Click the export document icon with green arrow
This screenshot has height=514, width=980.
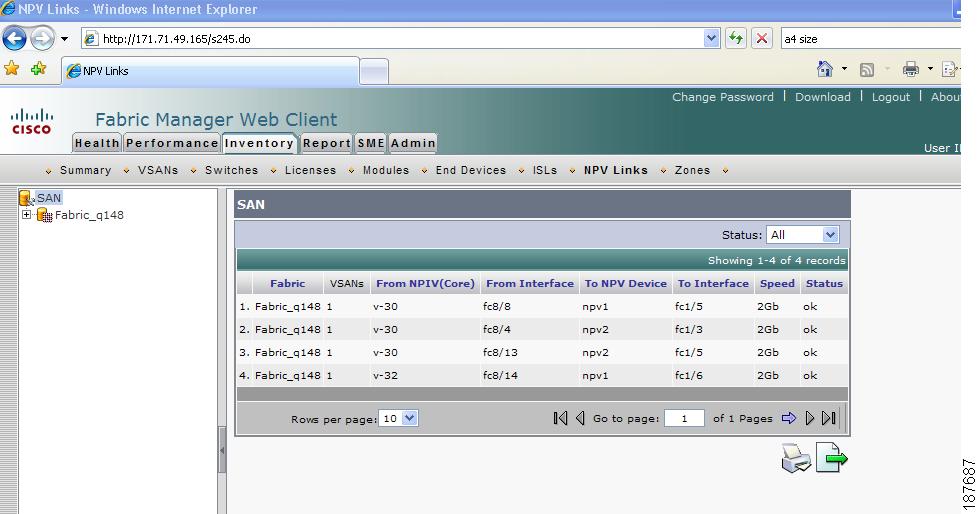coord(832,458)
